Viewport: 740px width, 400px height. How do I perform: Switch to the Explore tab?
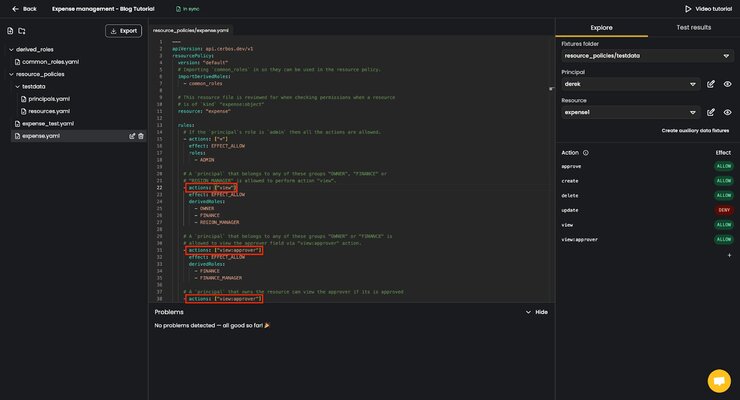coord(601,28)
